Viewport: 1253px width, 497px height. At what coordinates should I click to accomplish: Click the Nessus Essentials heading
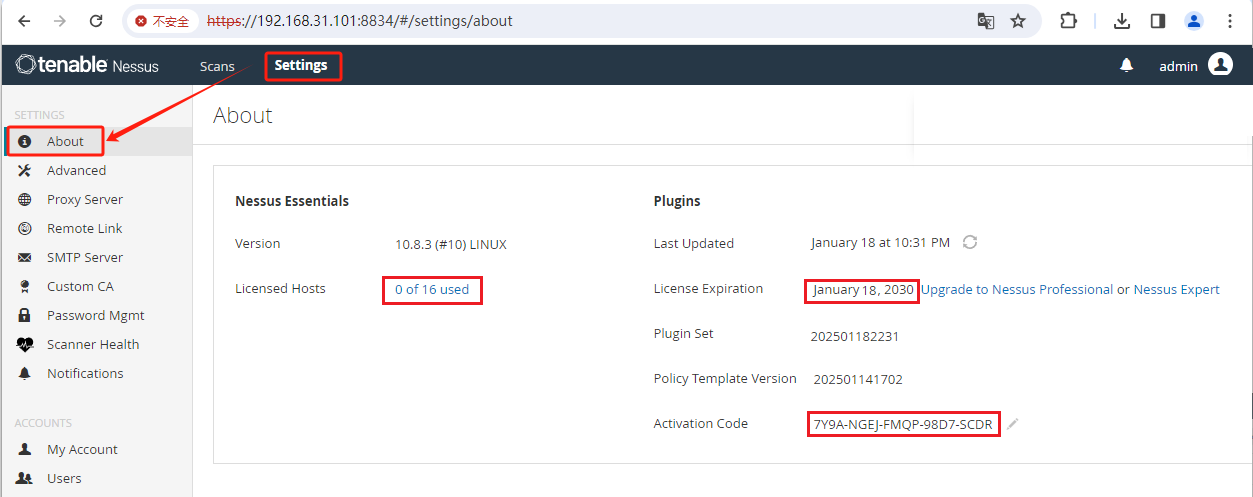click(292, 201)
